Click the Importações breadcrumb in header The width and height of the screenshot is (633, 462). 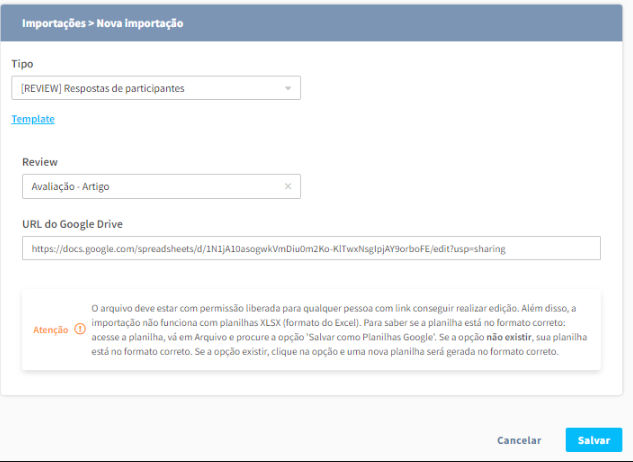(x=54, y=23)
